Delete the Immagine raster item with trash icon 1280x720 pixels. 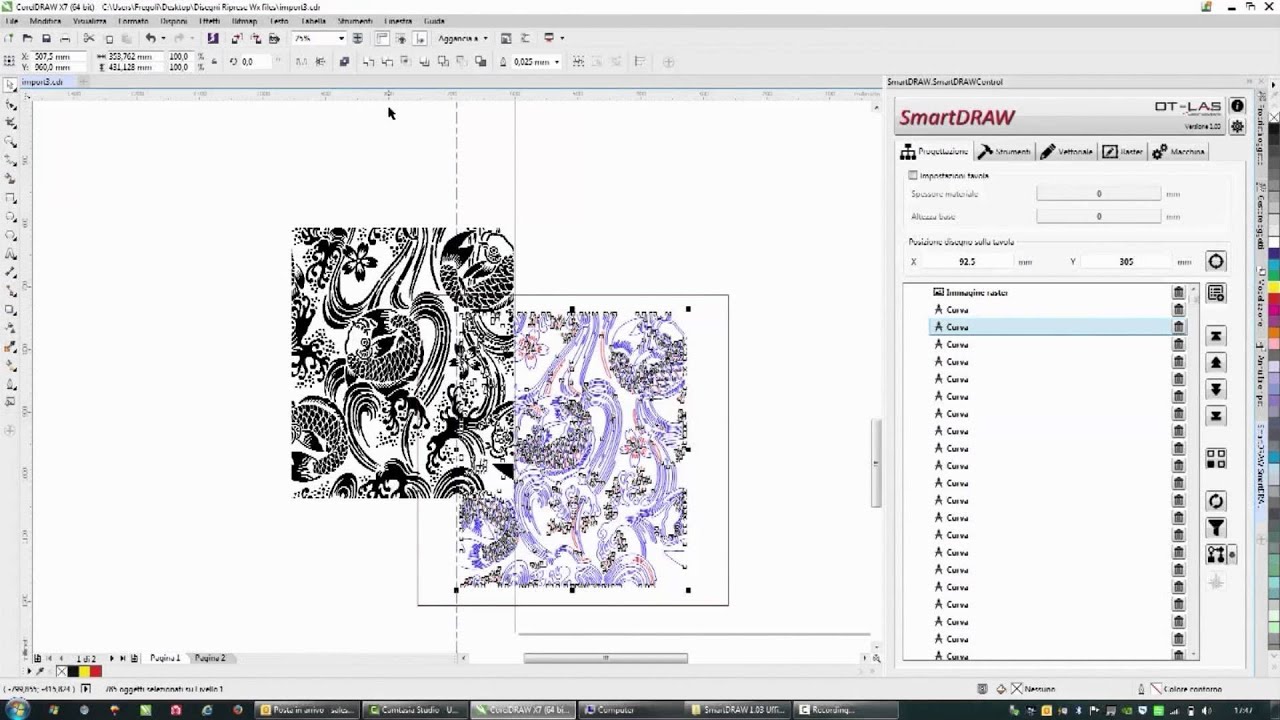click(x=1178, y=293)
